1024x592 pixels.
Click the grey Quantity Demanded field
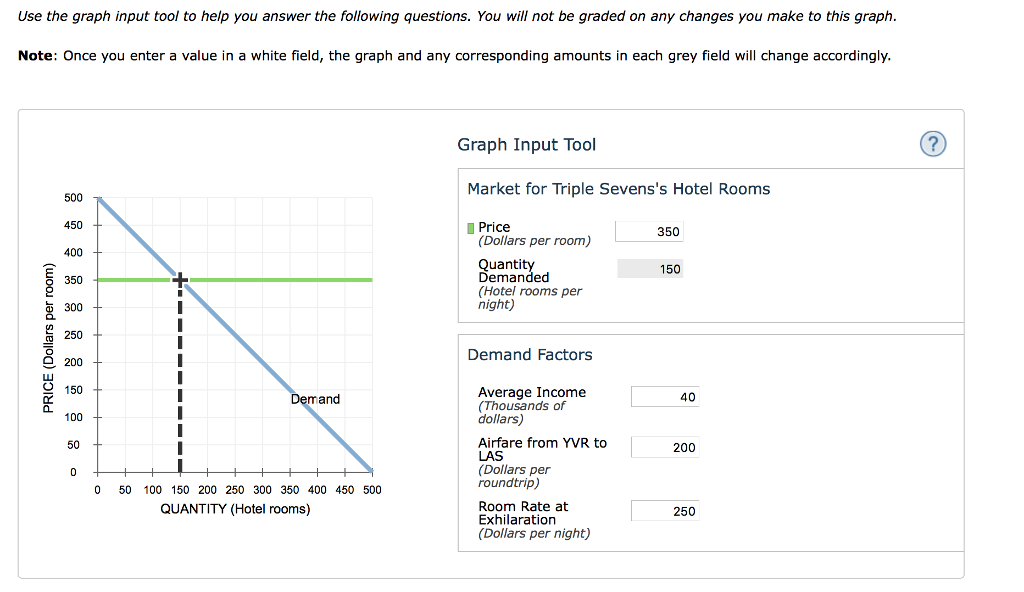tap(650, 269)
